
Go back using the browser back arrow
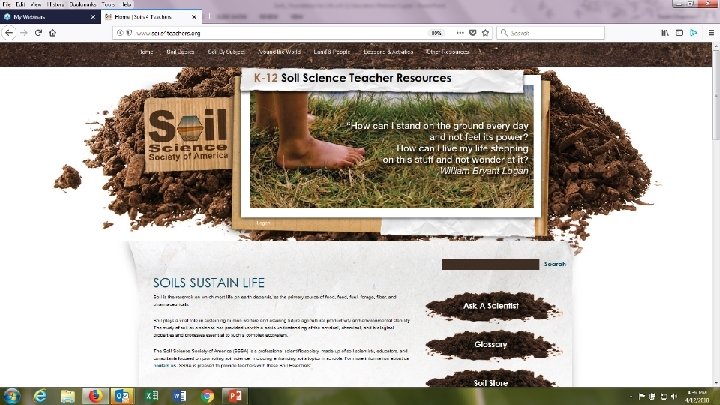click(x=9, y=33)
